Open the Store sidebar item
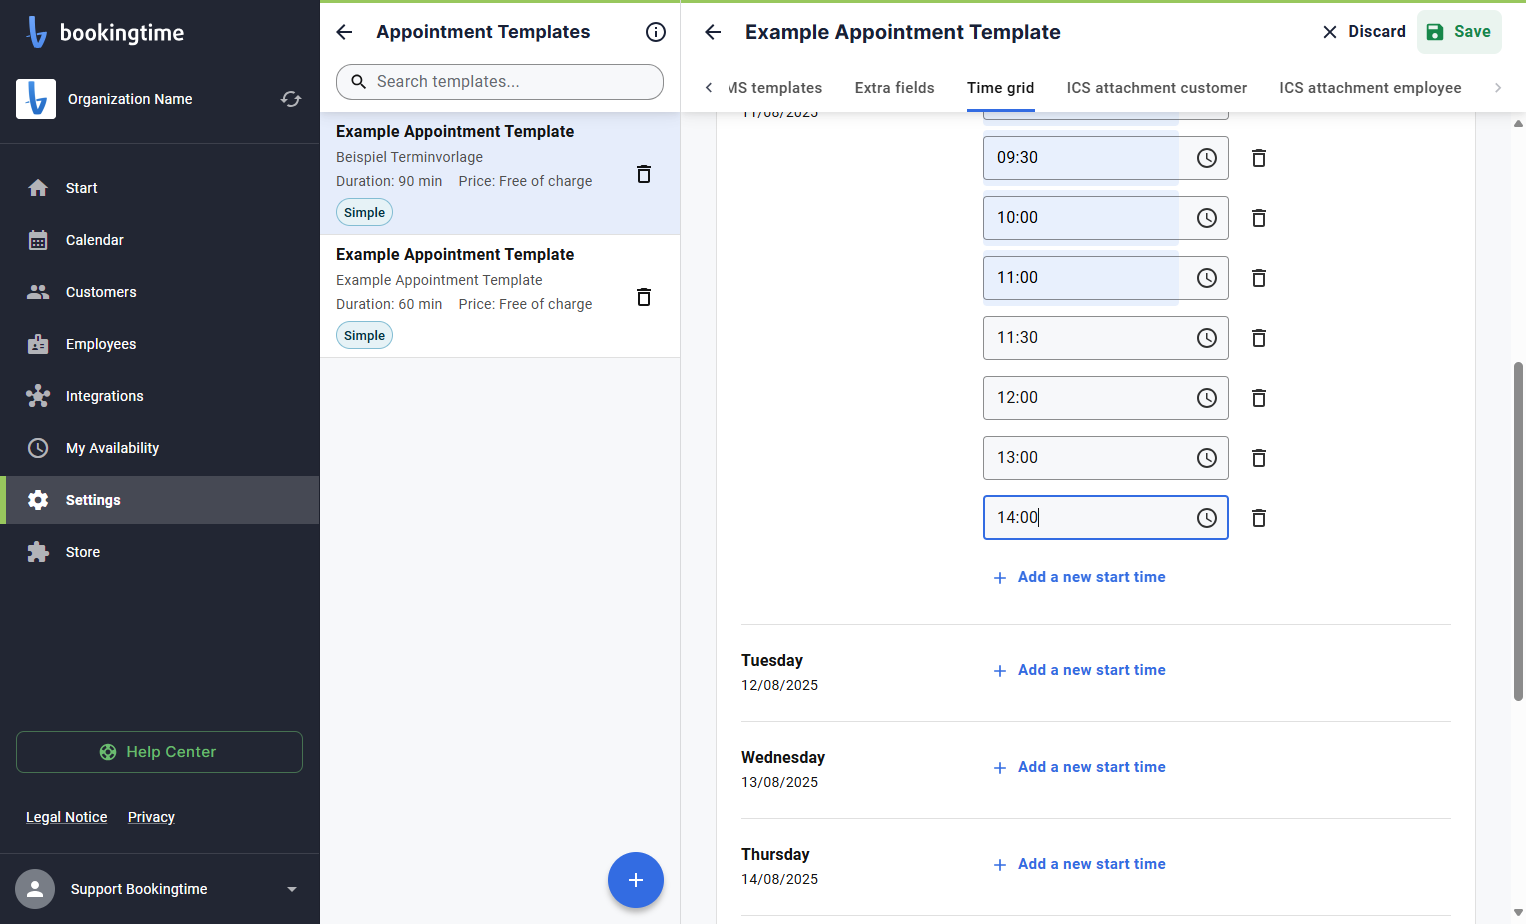Image resolution: width=1526 pixels, height=924 pixels. (160, 552)
